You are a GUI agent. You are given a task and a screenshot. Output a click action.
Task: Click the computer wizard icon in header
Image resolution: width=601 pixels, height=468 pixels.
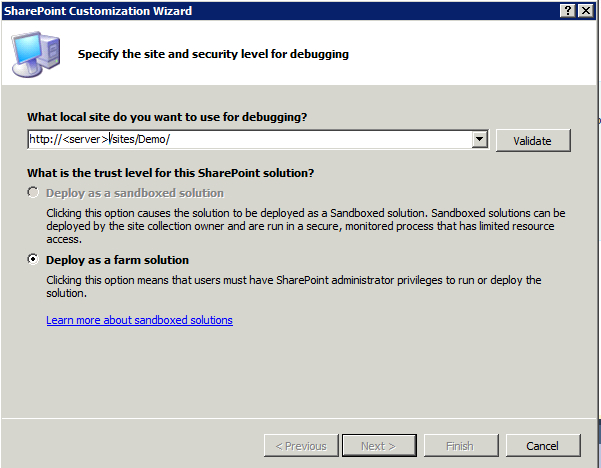(x=36, y=54)
